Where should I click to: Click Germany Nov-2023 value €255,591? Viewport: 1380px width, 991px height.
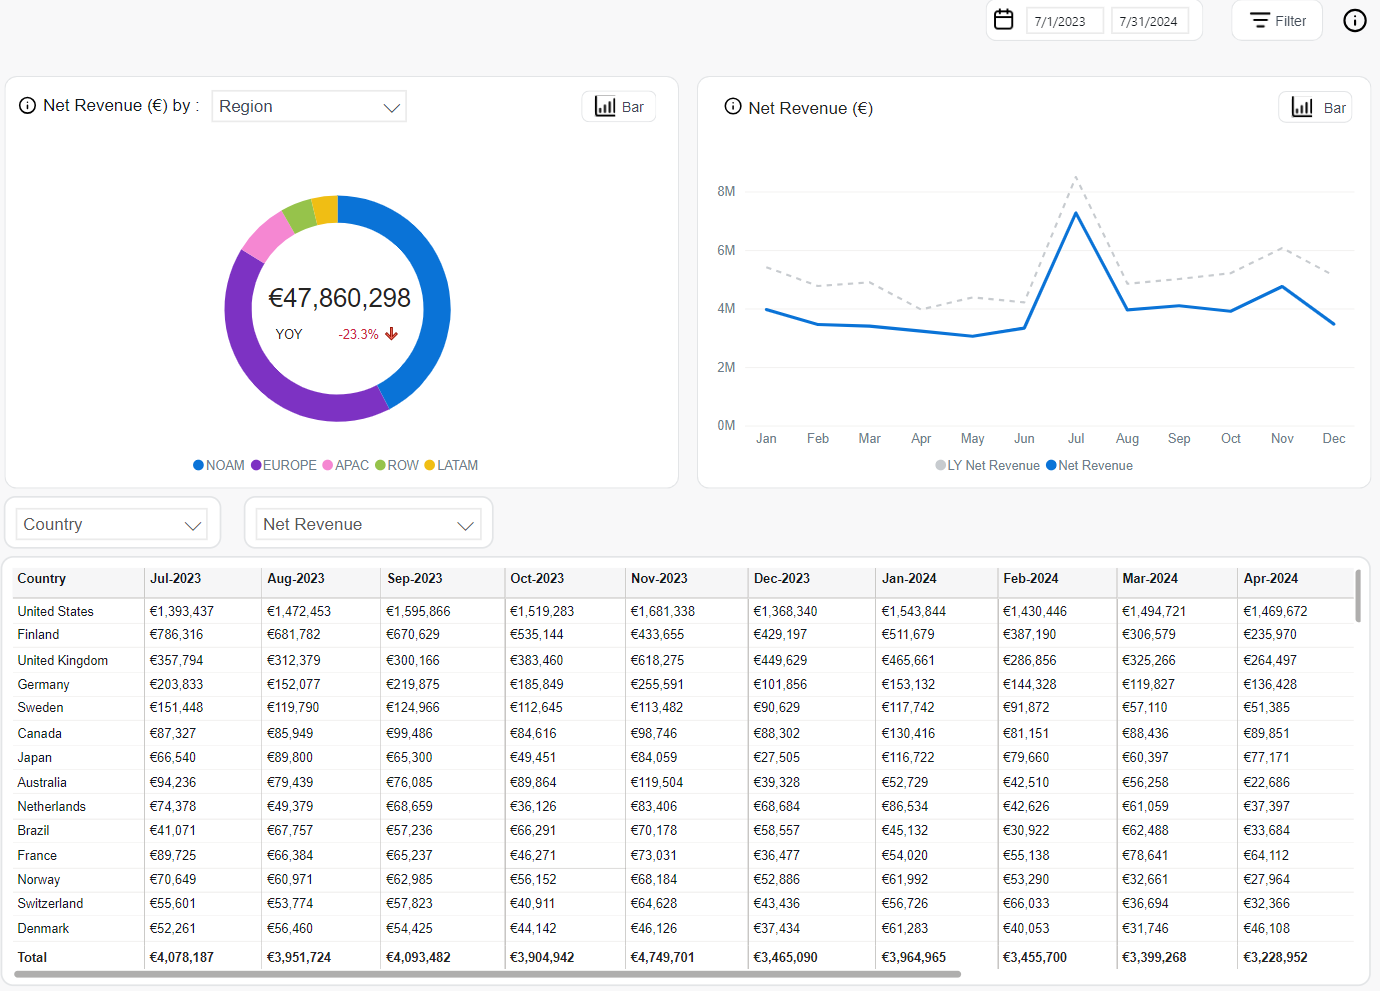tap(657, 684)
